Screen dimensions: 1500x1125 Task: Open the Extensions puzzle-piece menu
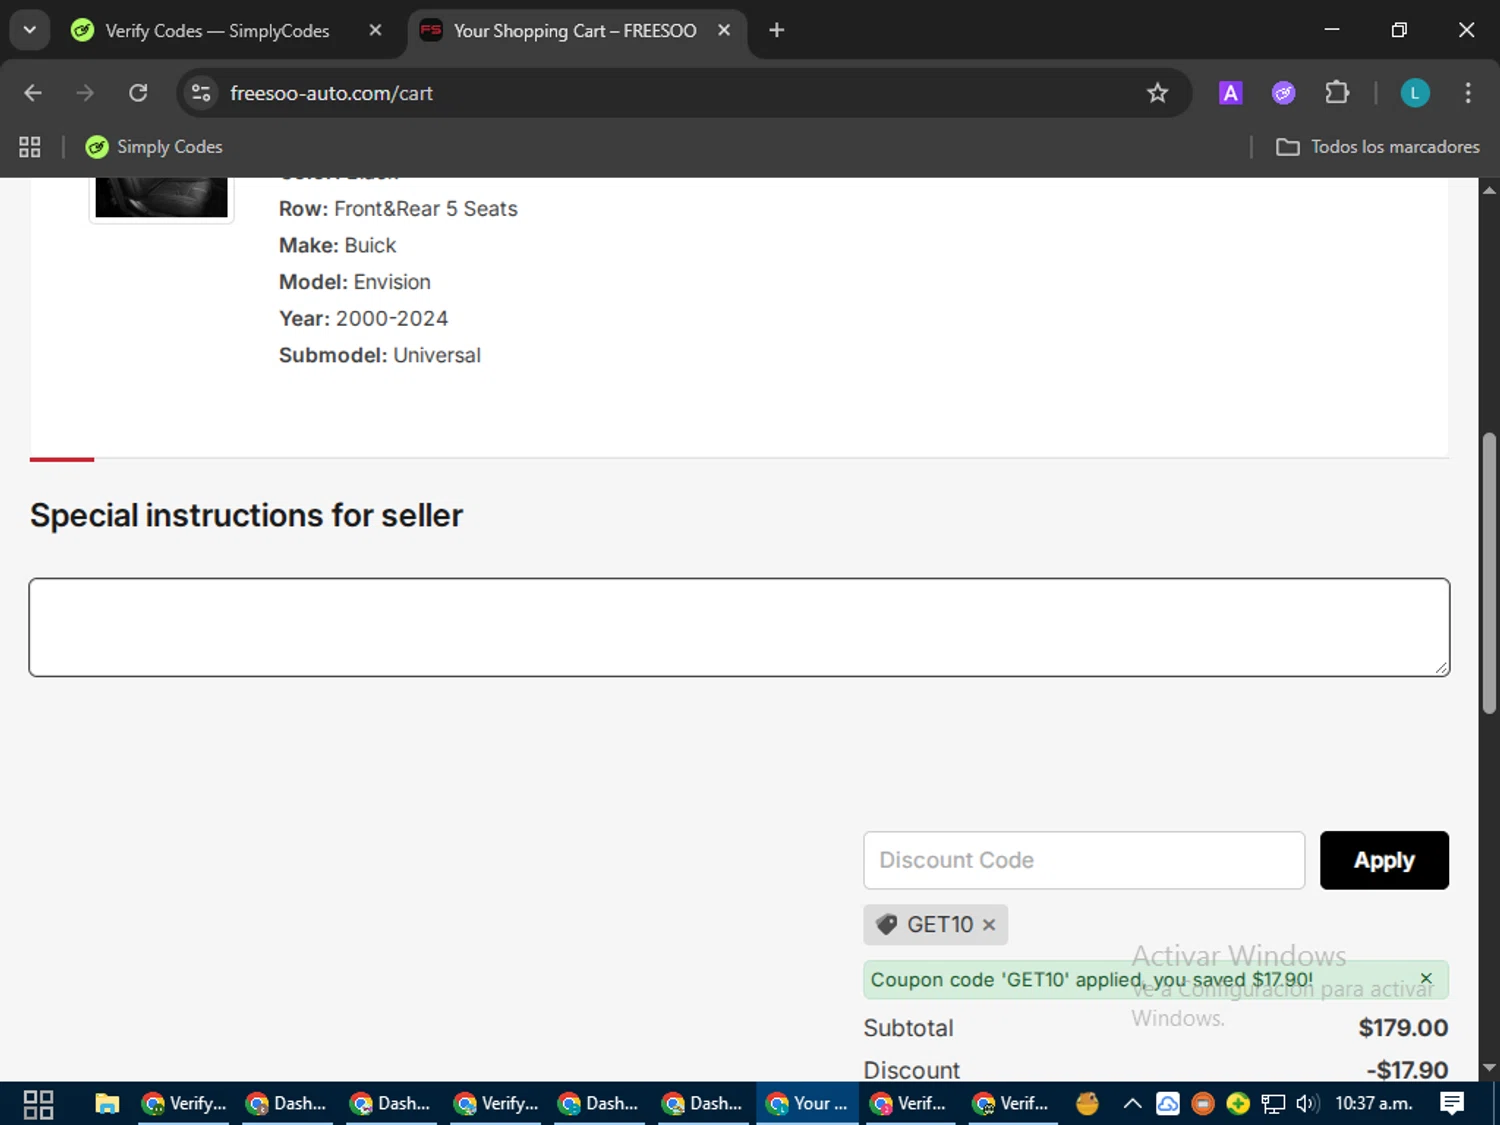(1337, 93)
